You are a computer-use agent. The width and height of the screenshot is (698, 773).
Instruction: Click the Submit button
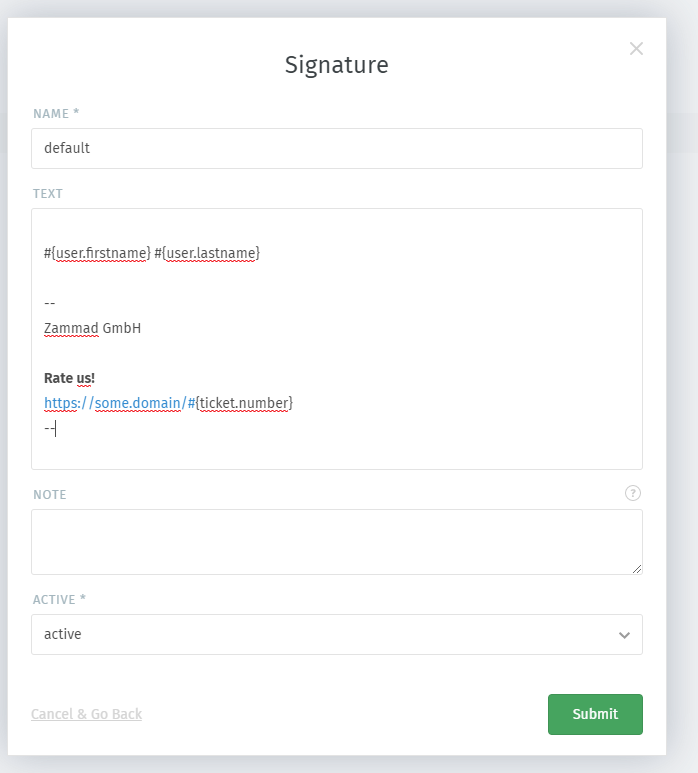(x=595, y=714)
